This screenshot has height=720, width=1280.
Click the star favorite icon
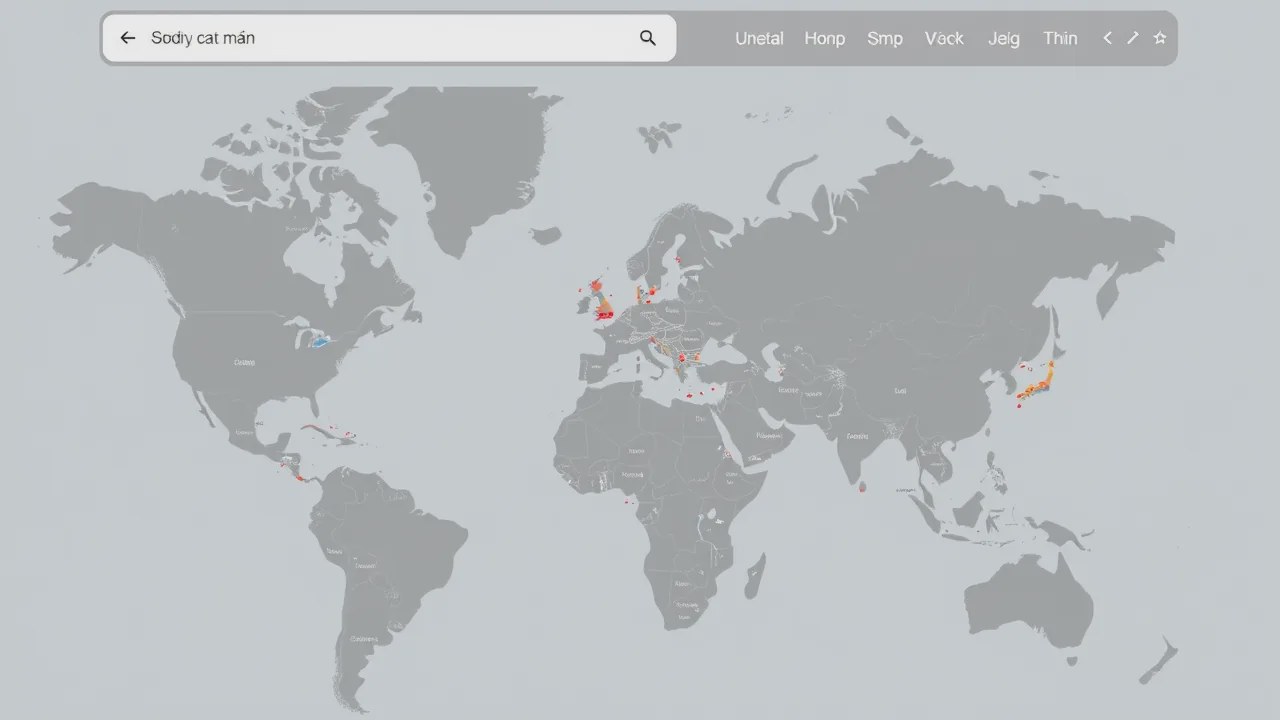[x=1160, y=38]
